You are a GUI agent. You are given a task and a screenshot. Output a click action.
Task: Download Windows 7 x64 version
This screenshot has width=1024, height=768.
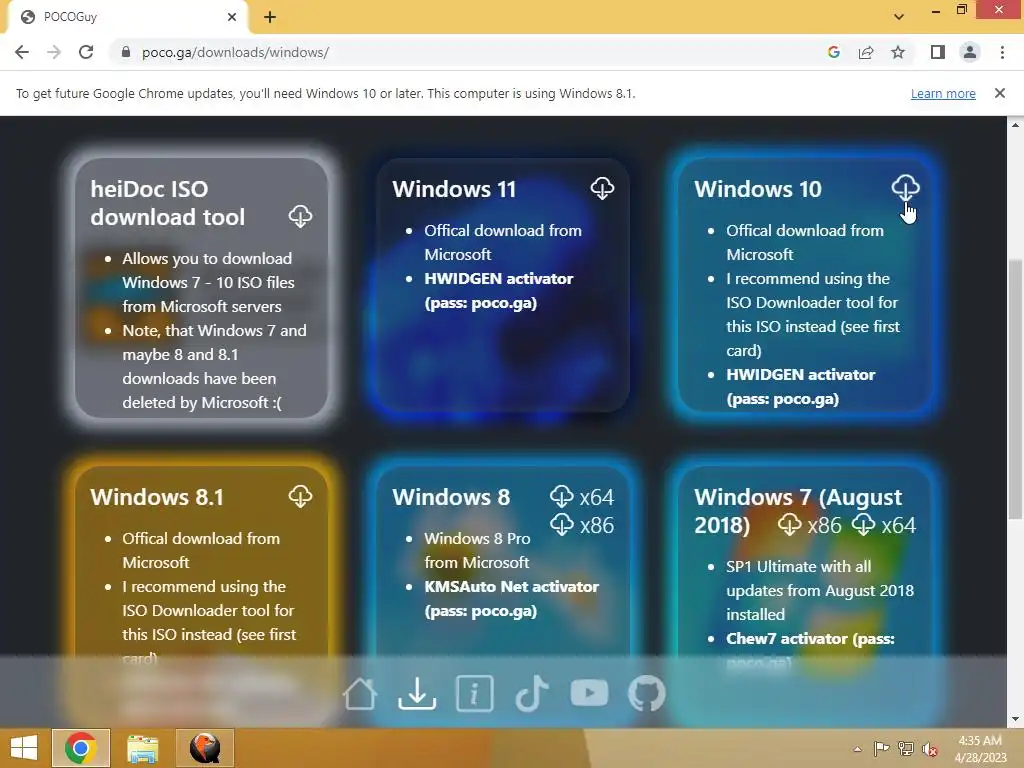884,524
